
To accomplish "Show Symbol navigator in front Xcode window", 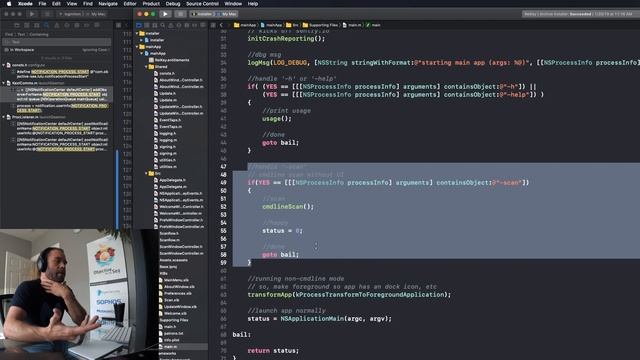I will click(155, 25).
